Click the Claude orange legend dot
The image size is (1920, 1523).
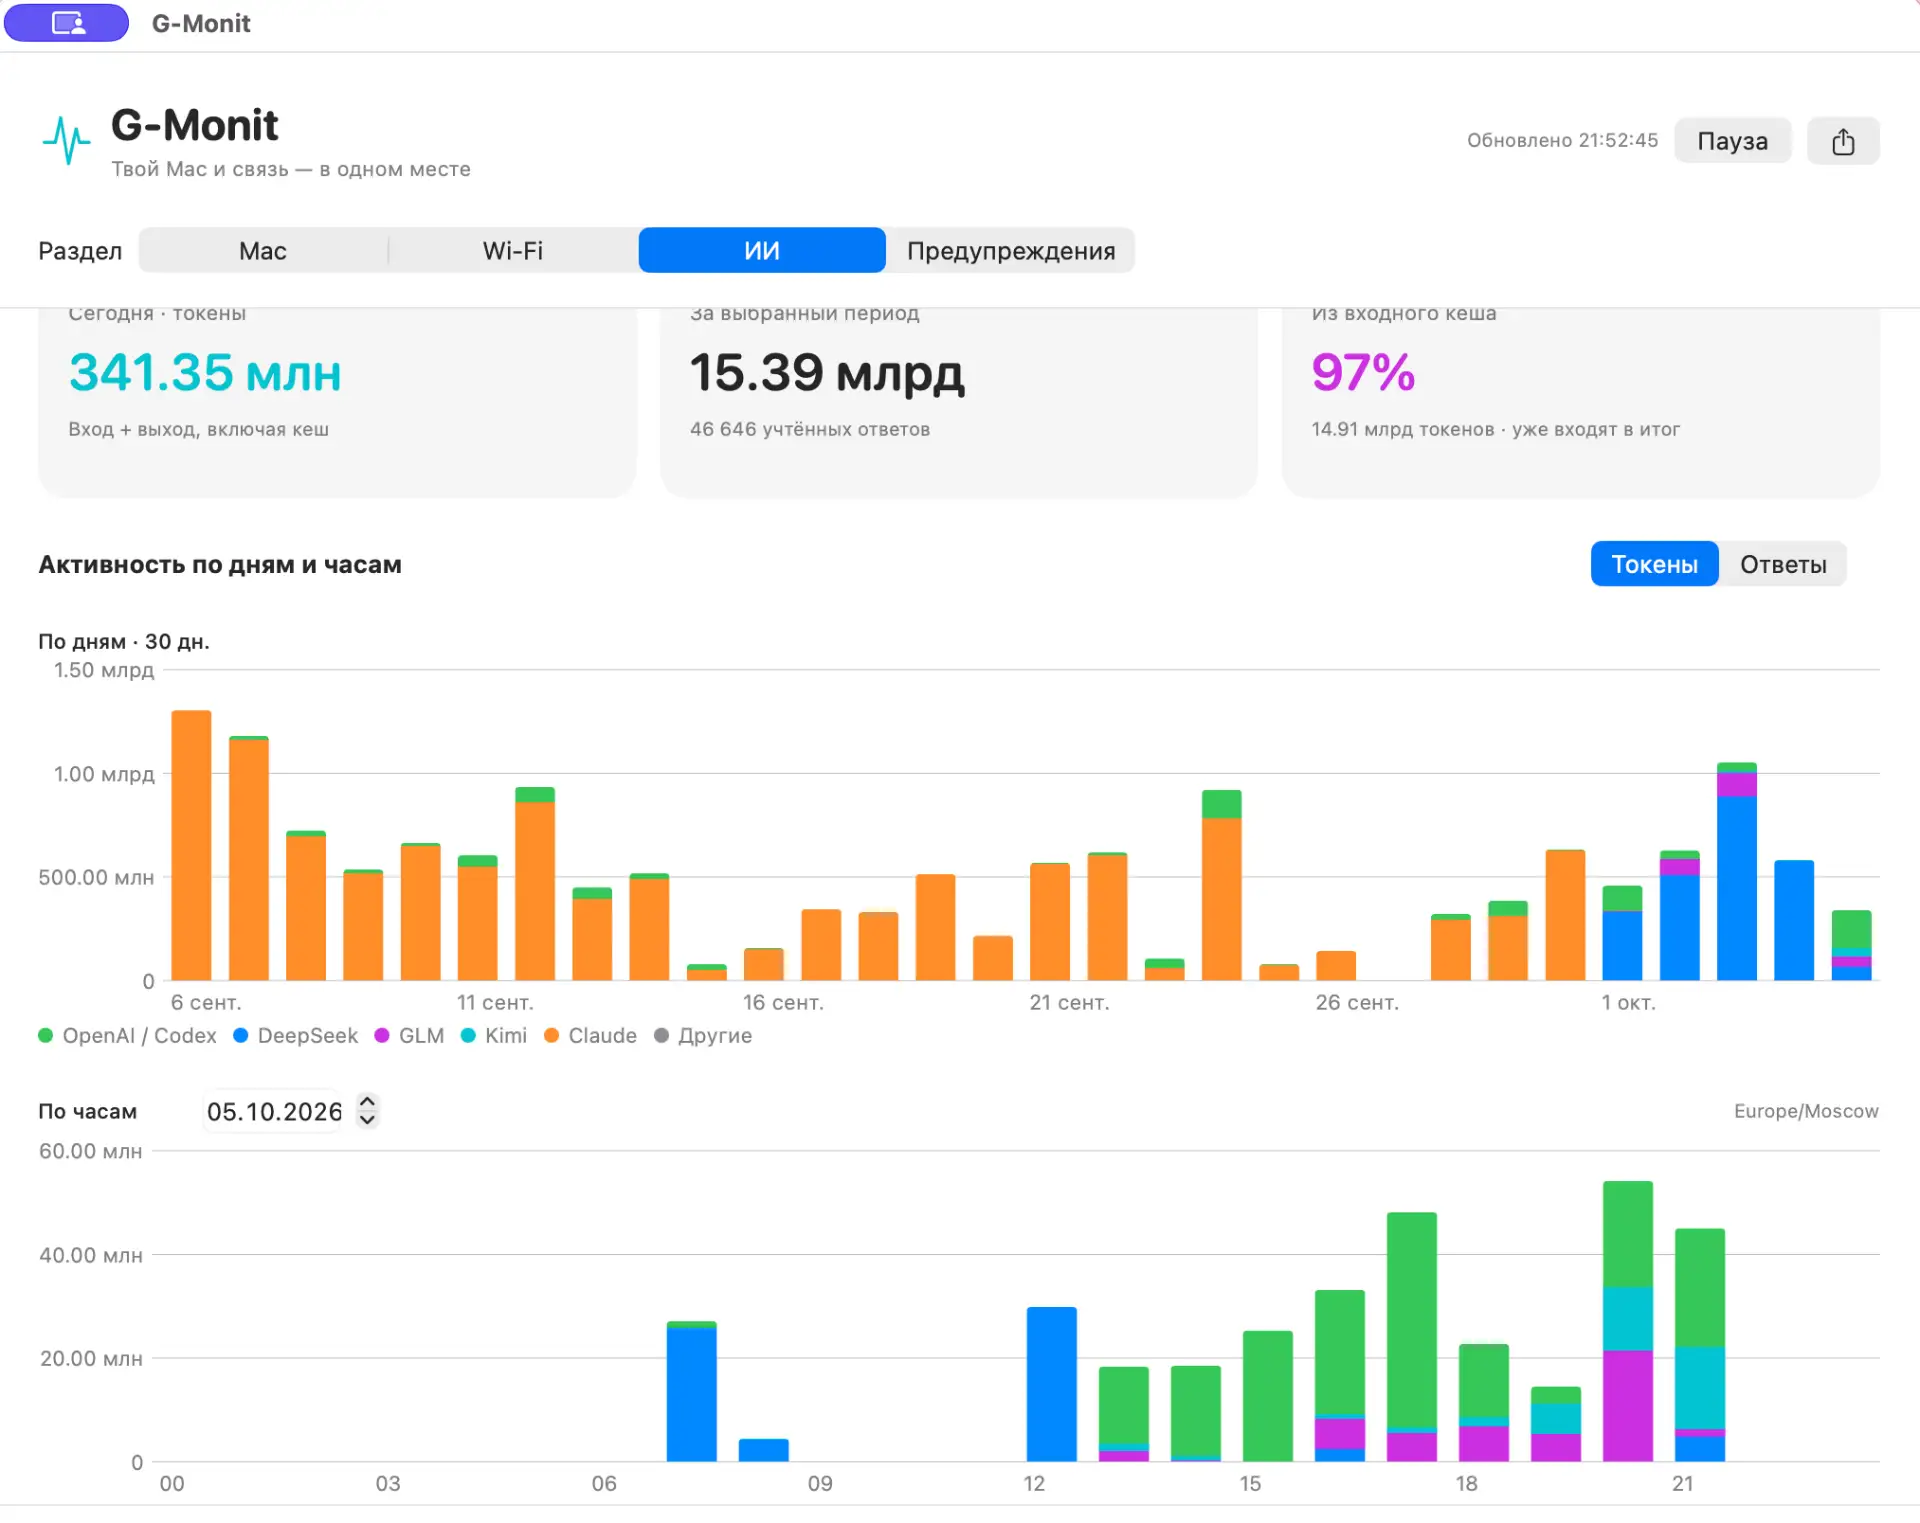click(551, 1036)
